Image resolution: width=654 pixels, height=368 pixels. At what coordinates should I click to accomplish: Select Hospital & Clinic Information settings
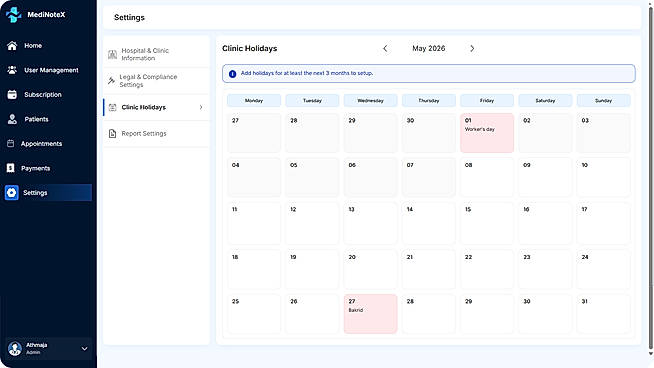[x=156, y=54]
